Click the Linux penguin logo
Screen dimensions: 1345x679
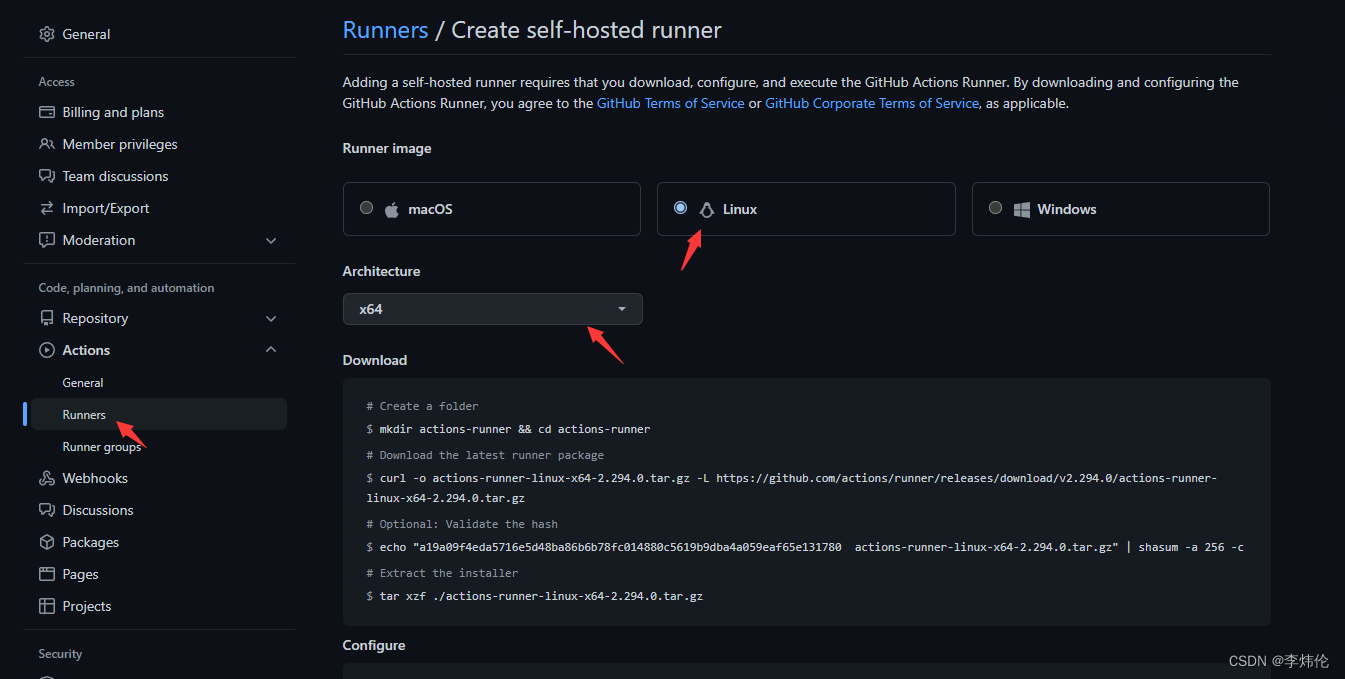(707, 209)
